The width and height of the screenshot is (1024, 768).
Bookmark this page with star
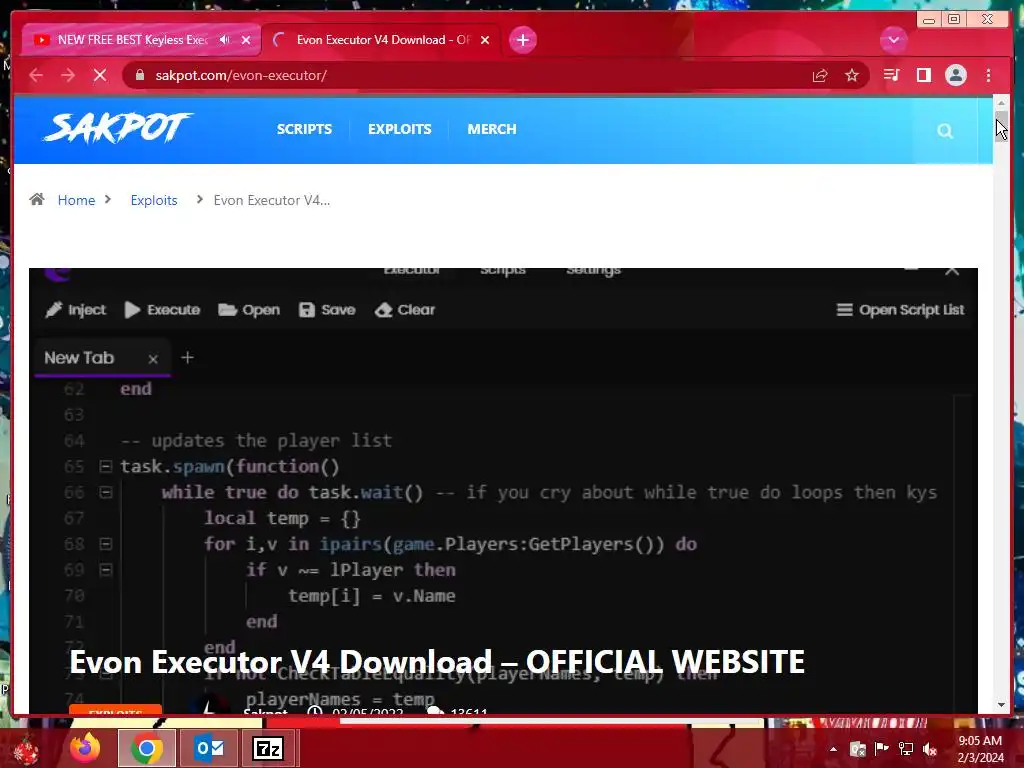852,75
